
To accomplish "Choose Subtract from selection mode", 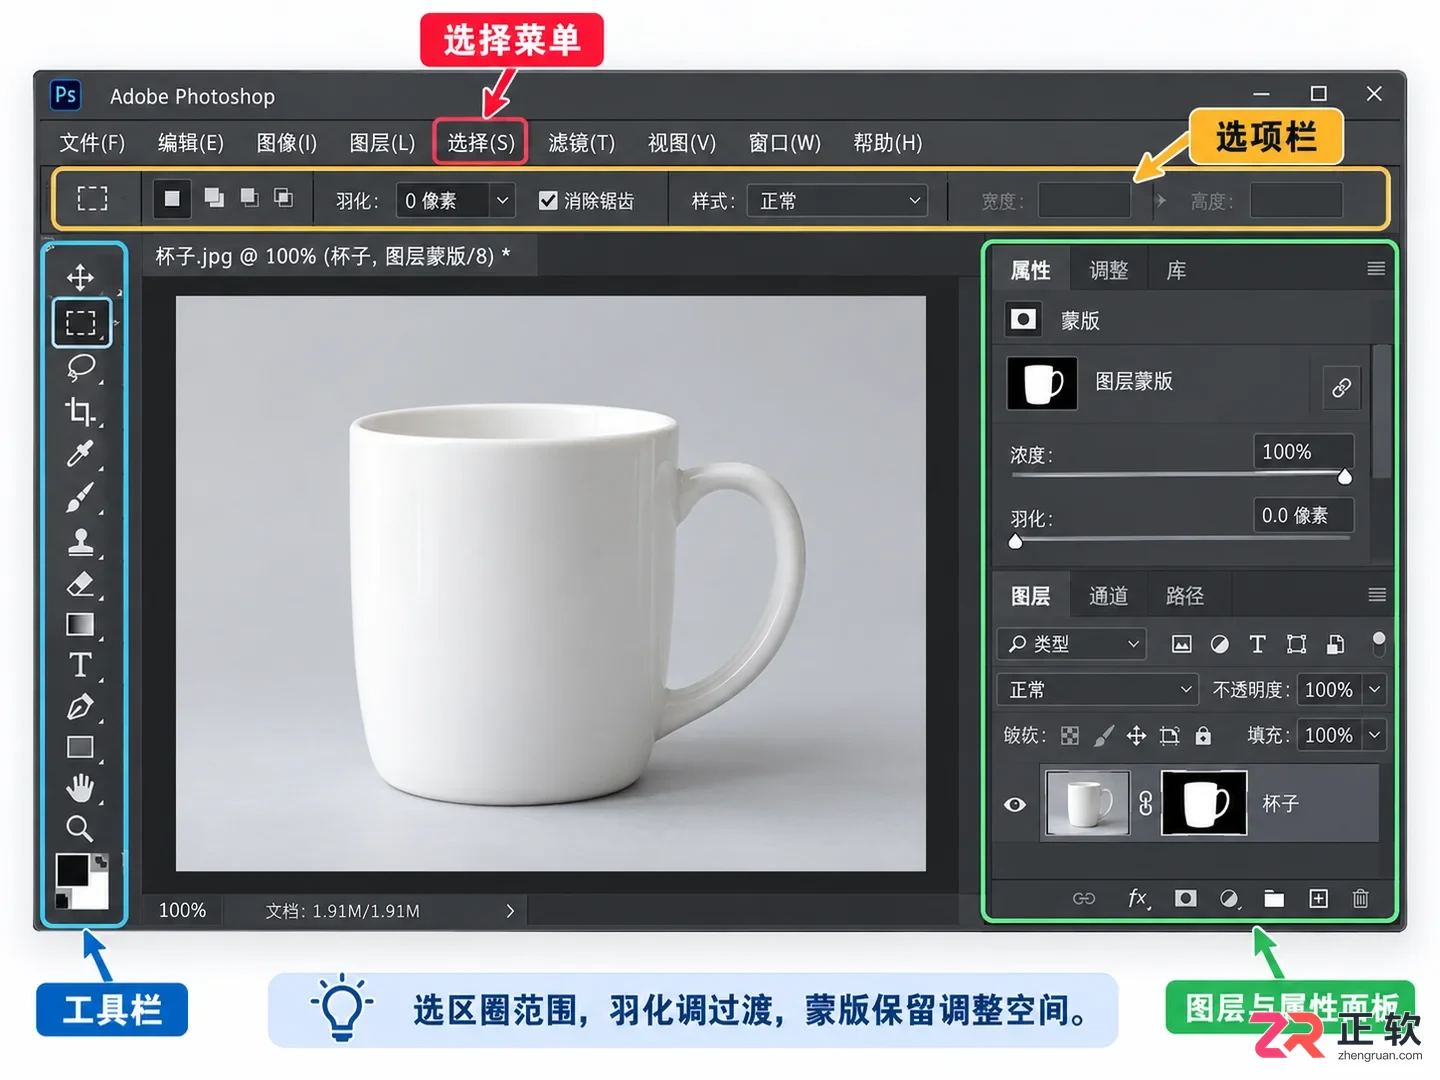I will (x=249, y=198).
